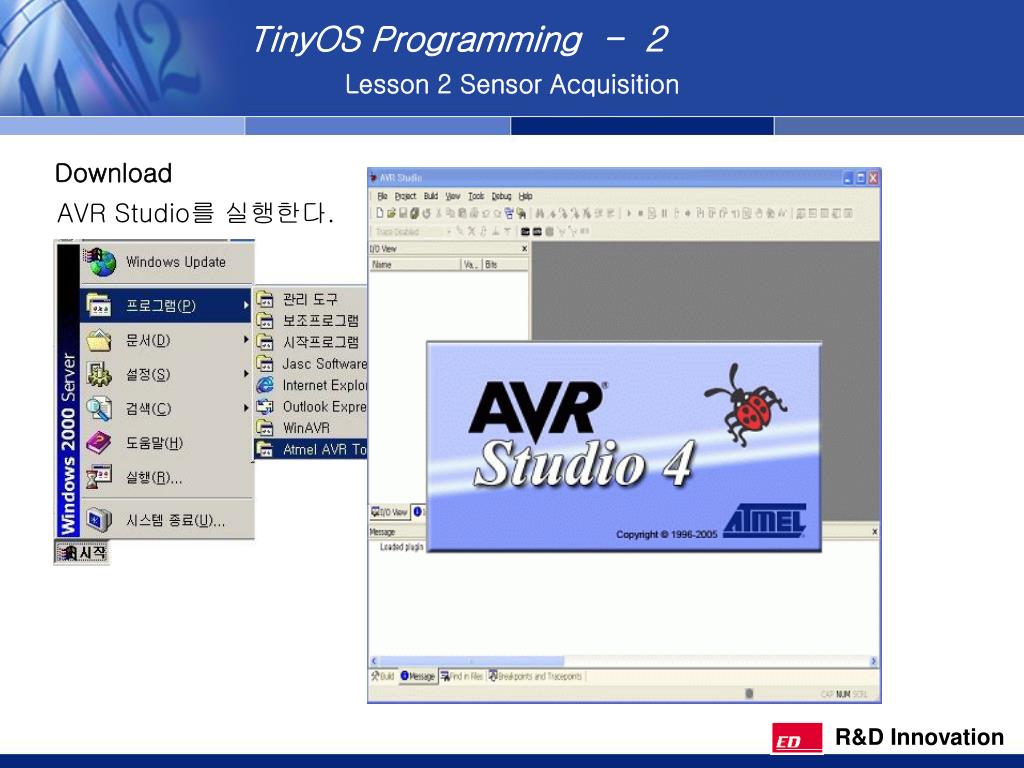Open 시작프로그램 submenu entry
Screen dimensions: 1024x768
click(x=311, y=342)
